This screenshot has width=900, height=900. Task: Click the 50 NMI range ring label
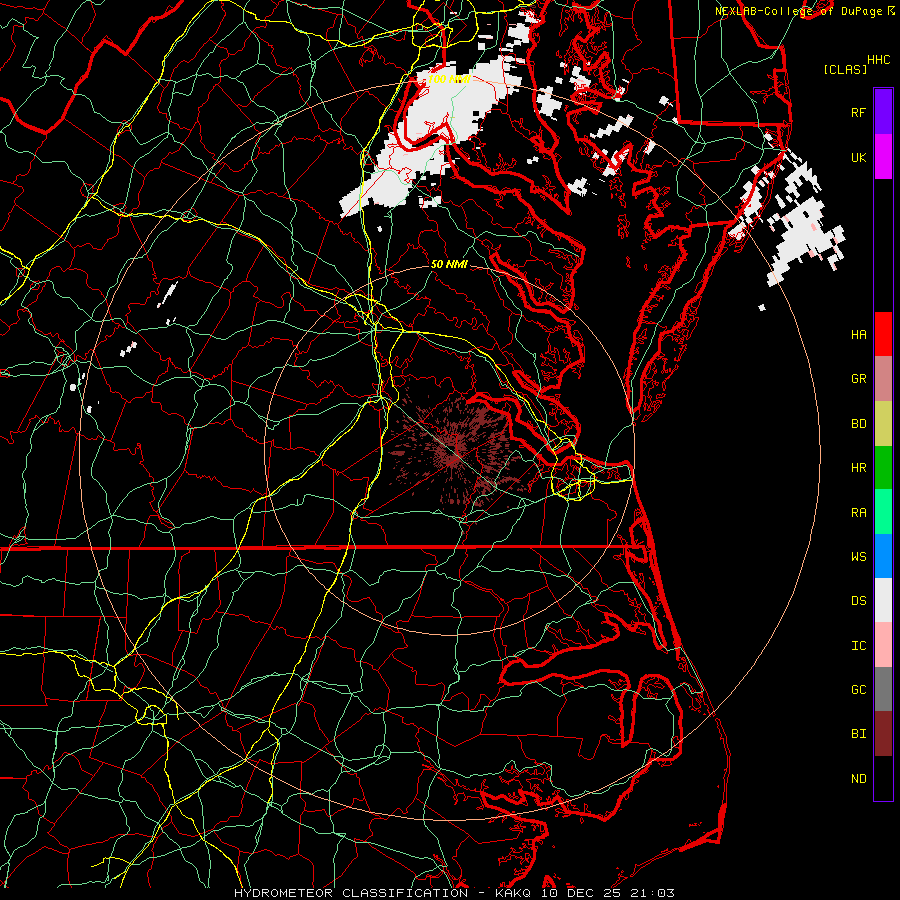click(449, 264)
